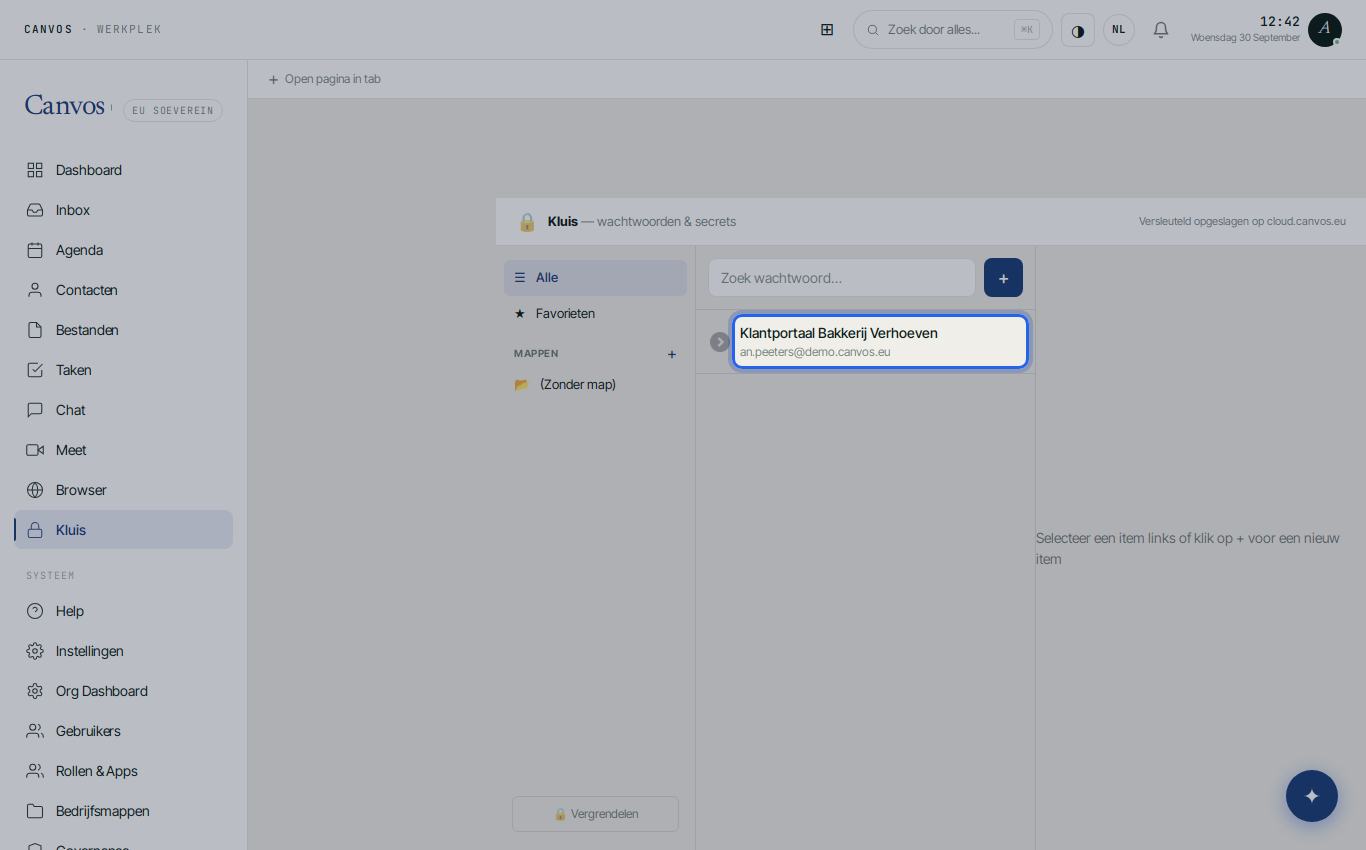Click the Org Dashboard gear icon
The height and width of the screenshot is (850, 1366).
click(x=35, y=691)
